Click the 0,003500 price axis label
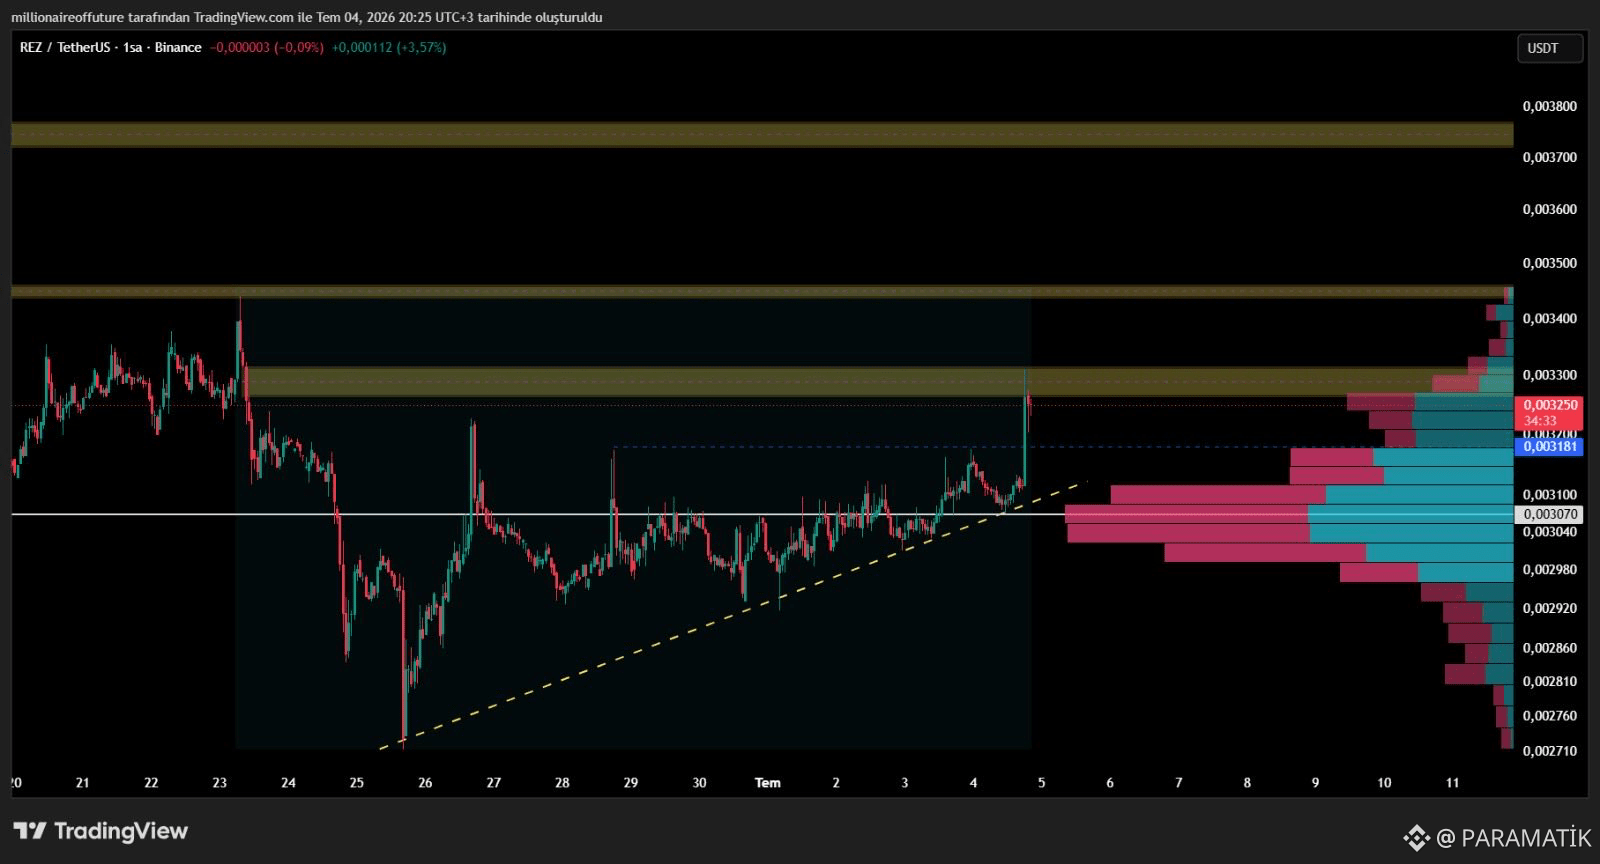 coord(1549,263)
